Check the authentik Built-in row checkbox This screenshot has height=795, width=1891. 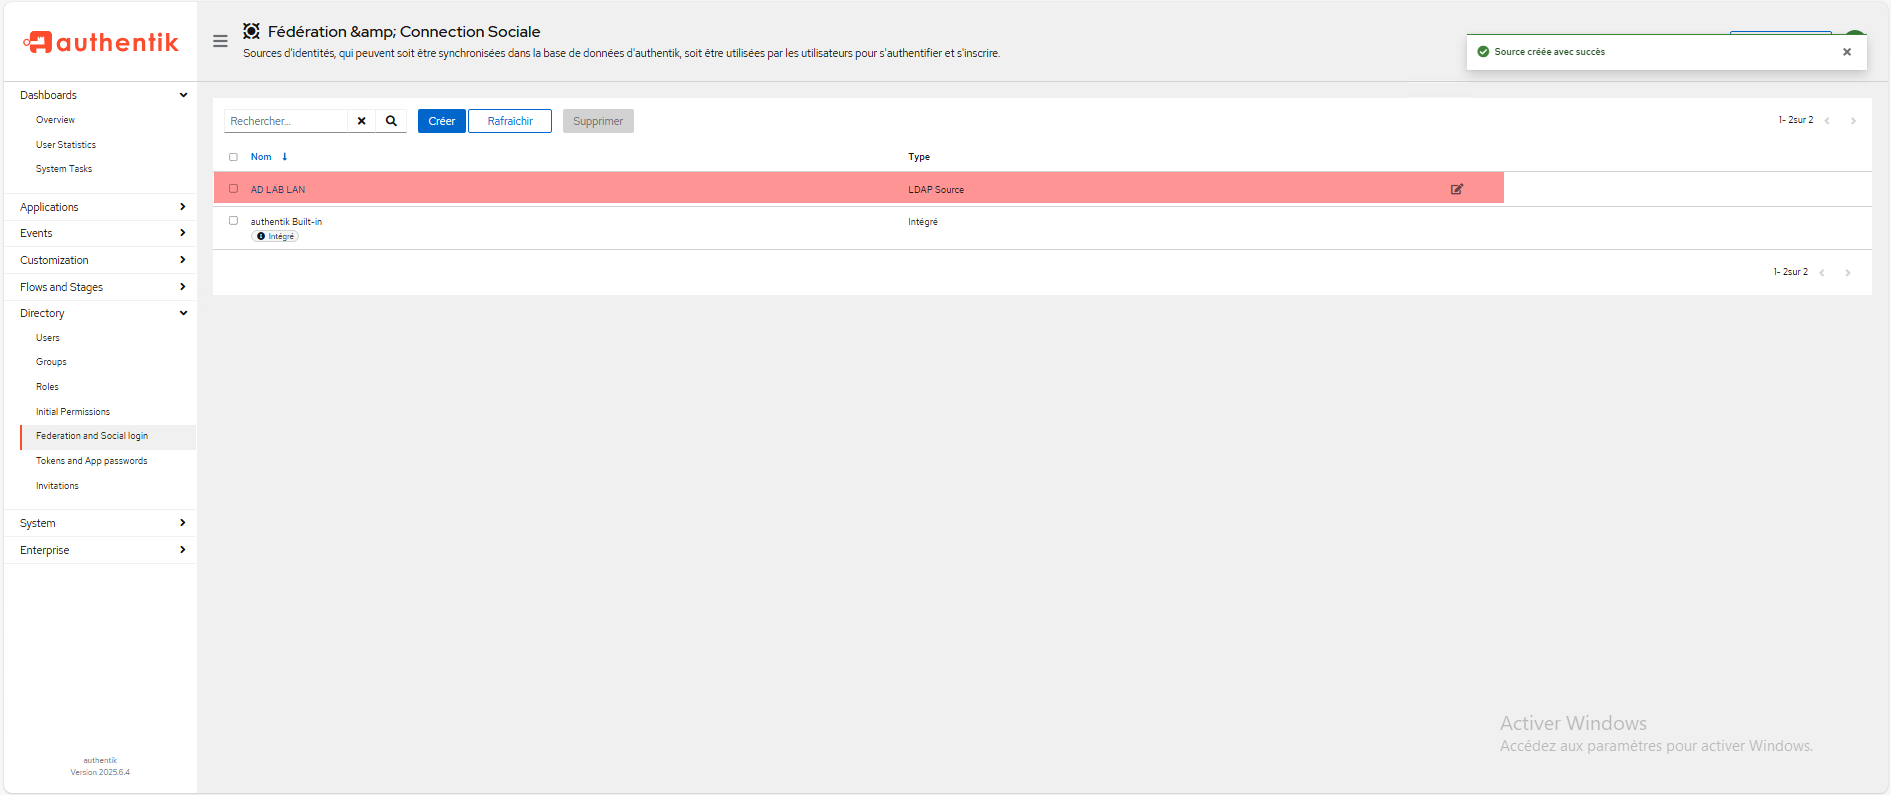[x=234, y=221]
